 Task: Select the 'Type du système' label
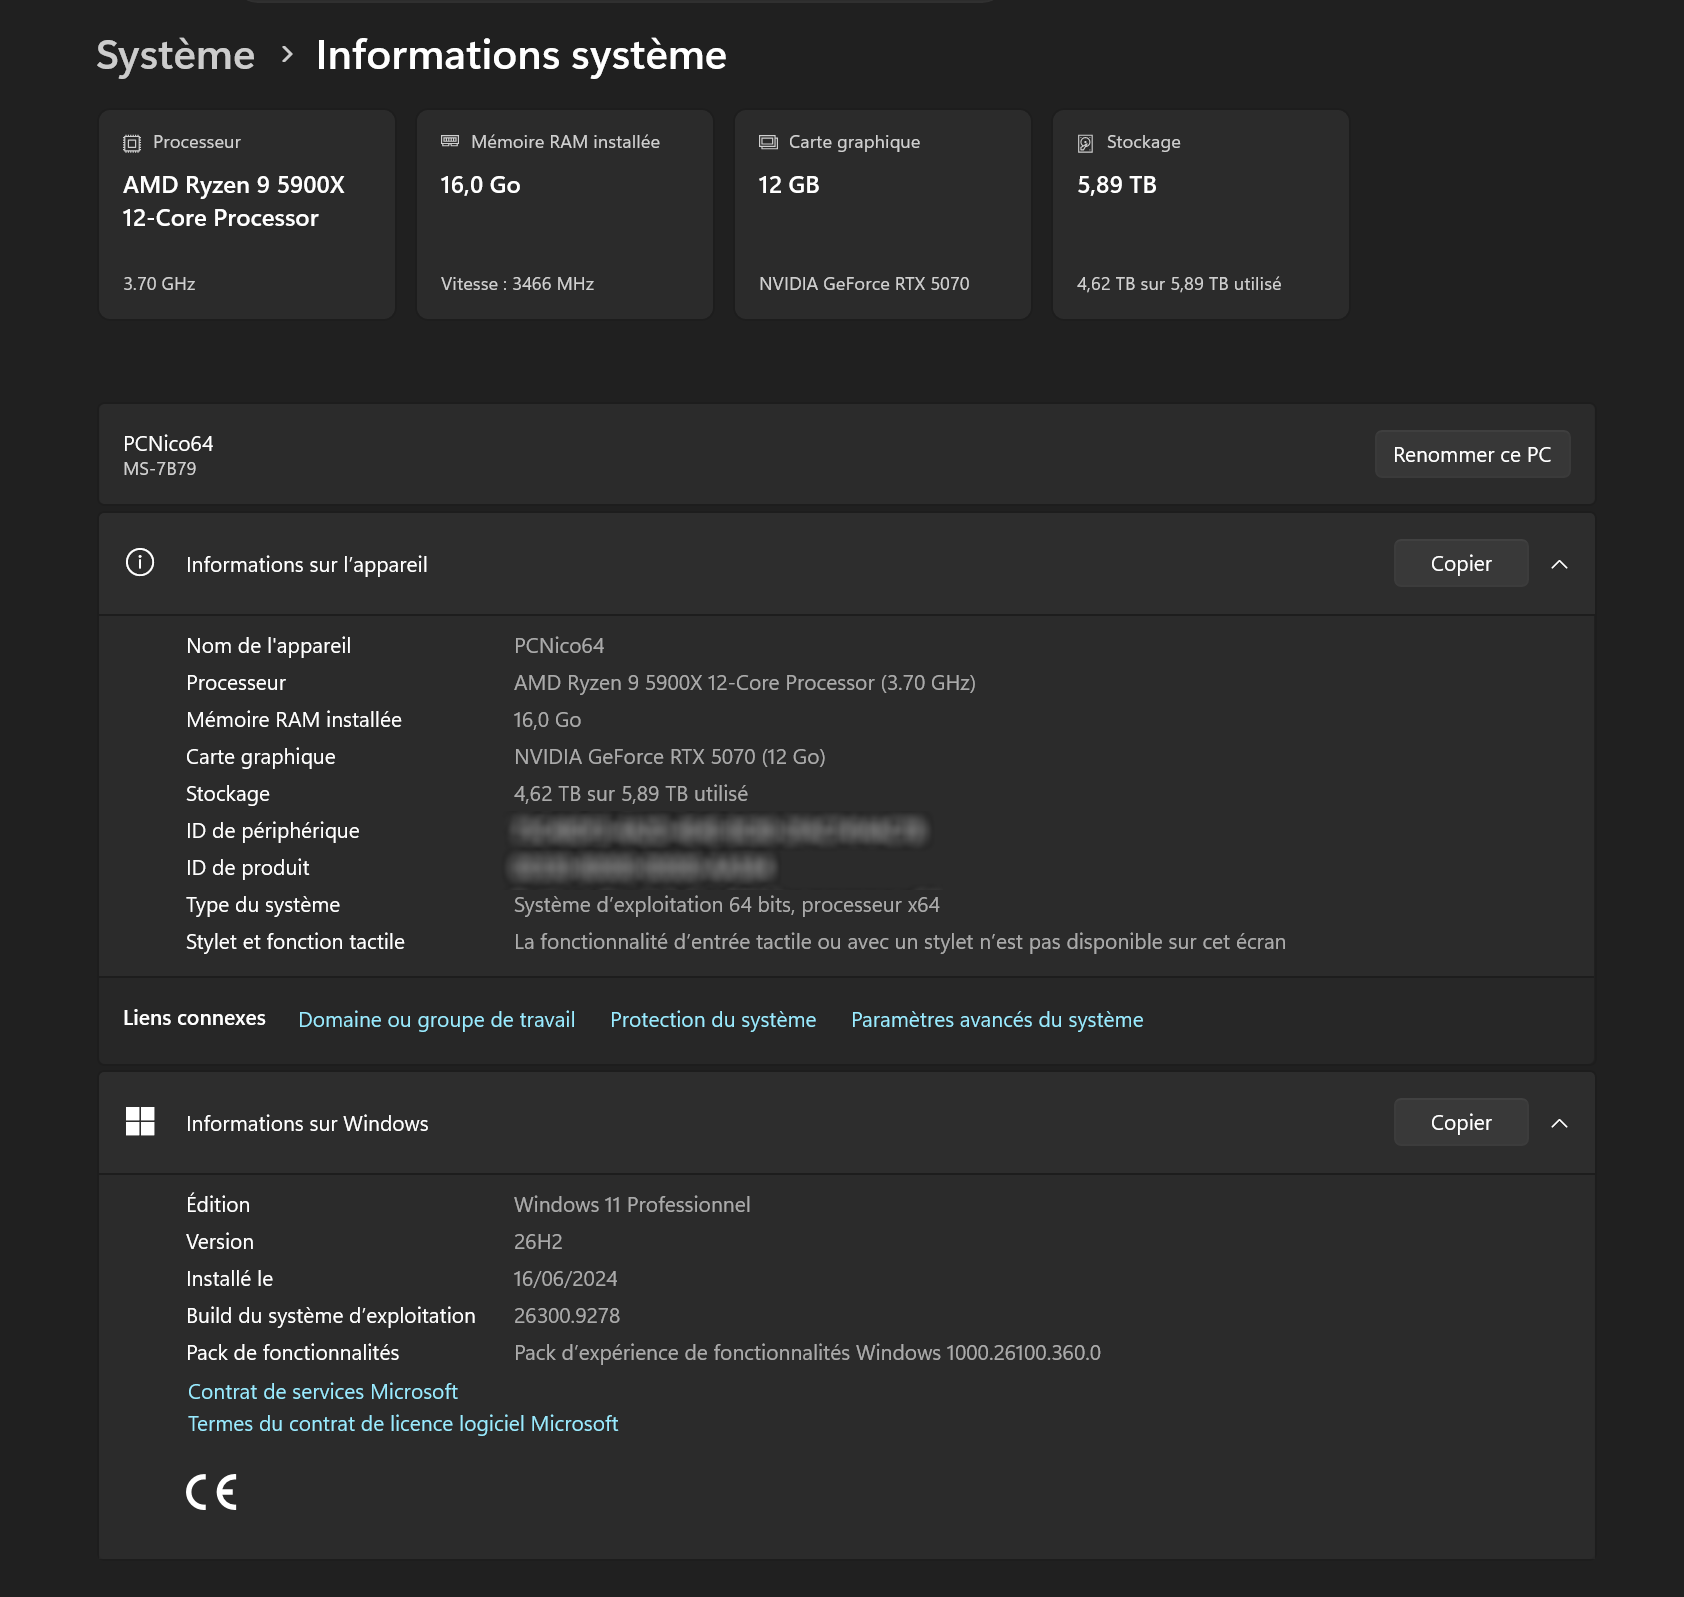coord(263,904)
